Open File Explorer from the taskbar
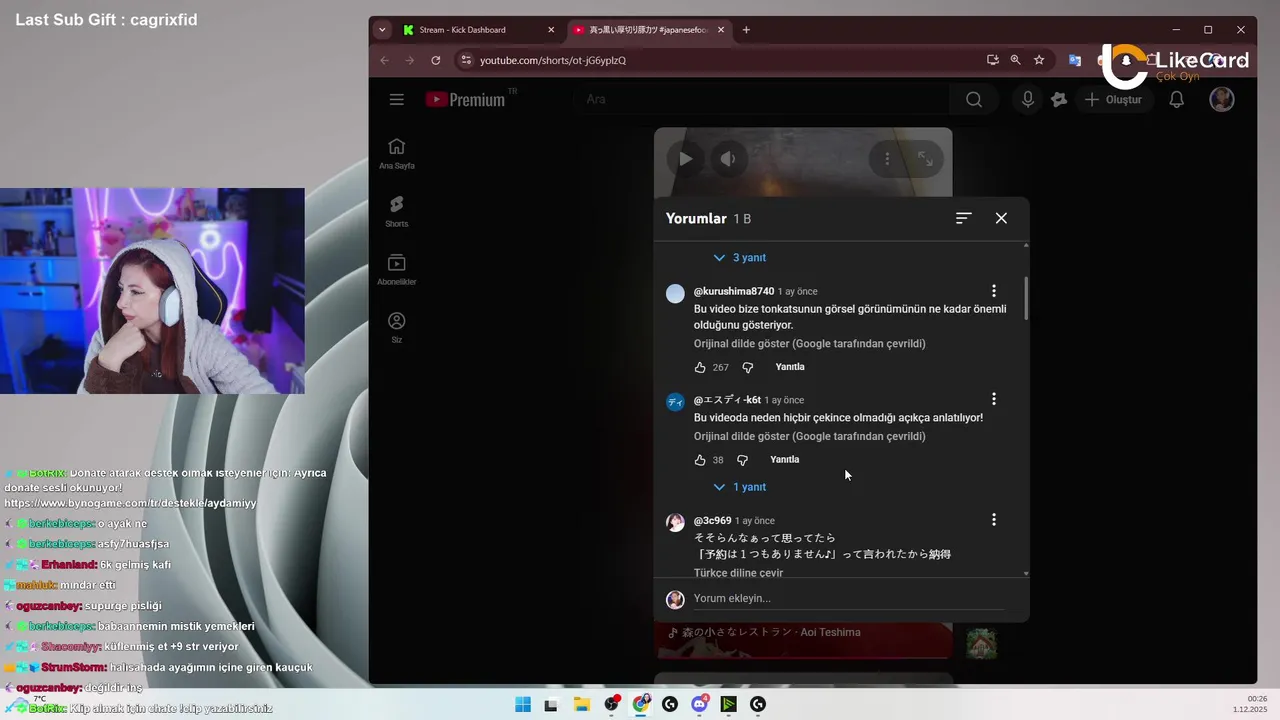 tap(582, 704)
